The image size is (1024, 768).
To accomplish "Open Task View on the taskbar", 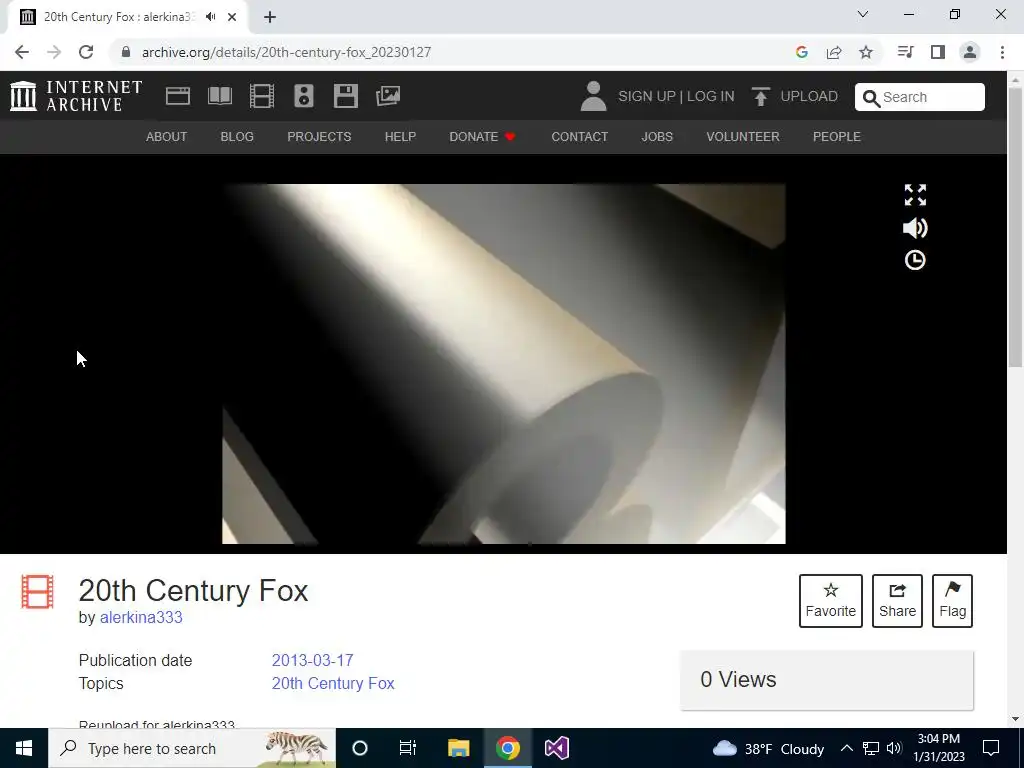I will (x=408, y=748).
